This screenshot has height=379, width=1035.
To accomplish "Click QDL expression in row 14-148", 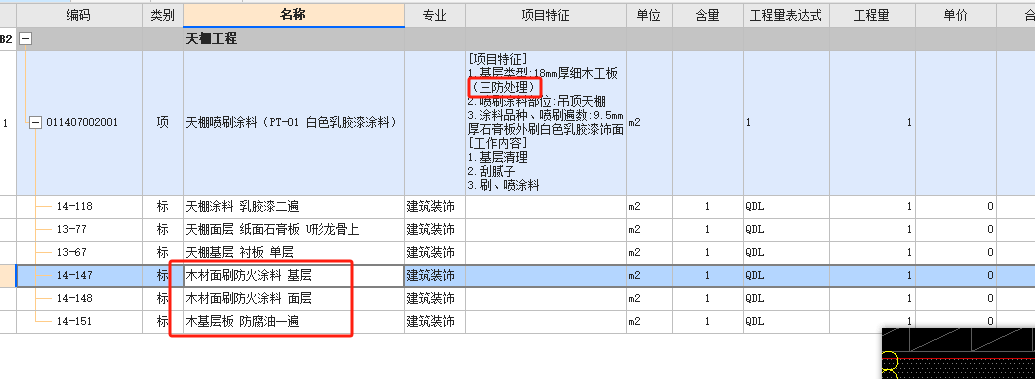I will [786, 298].
